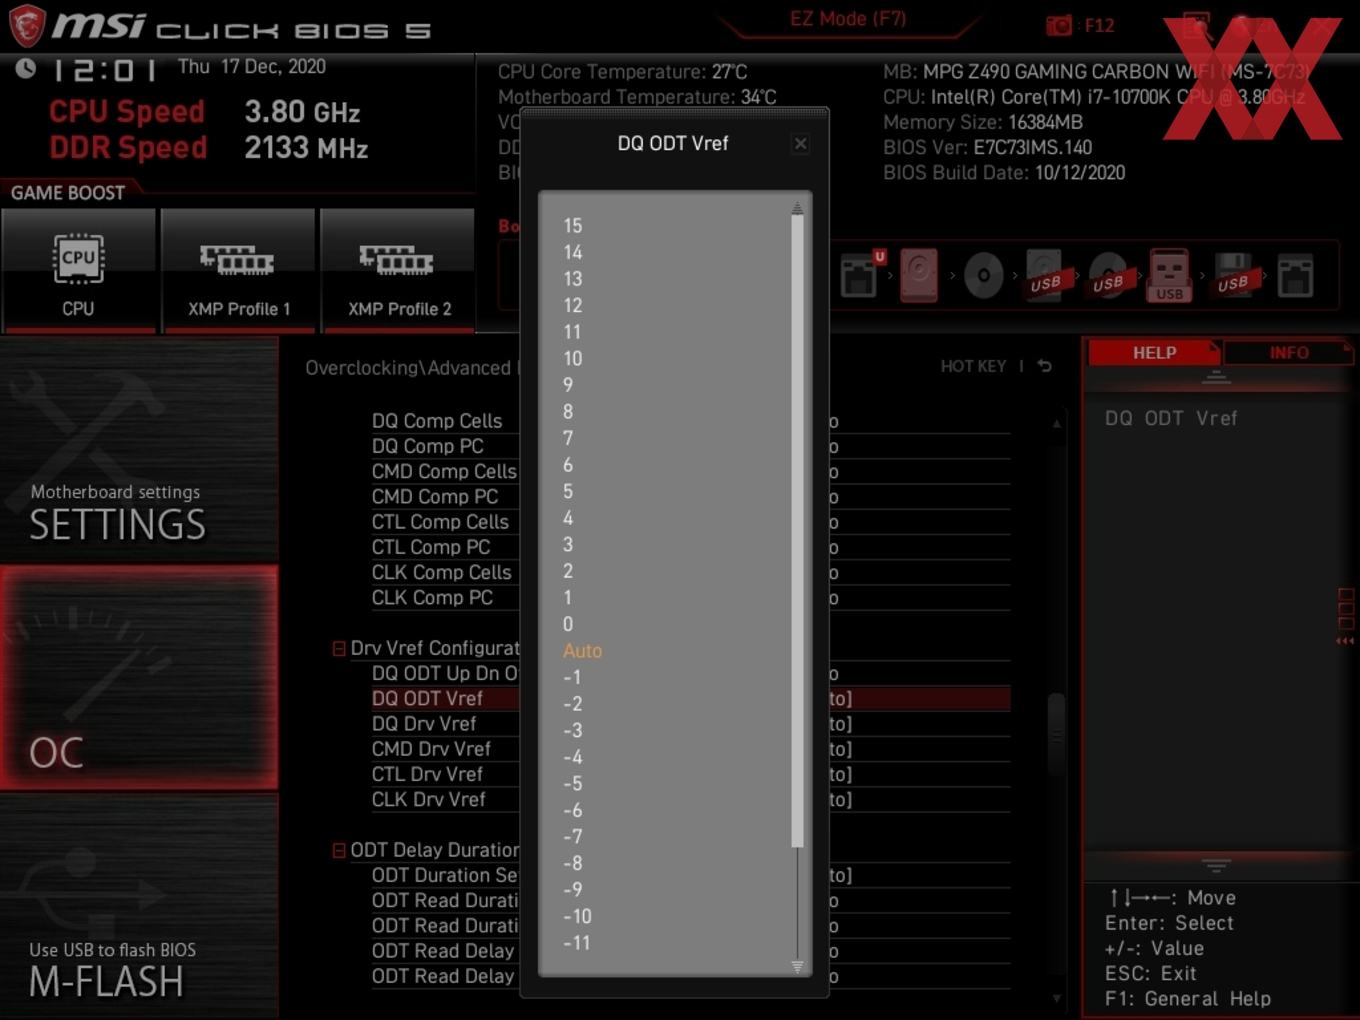Open the OC section

coord(139,678)
